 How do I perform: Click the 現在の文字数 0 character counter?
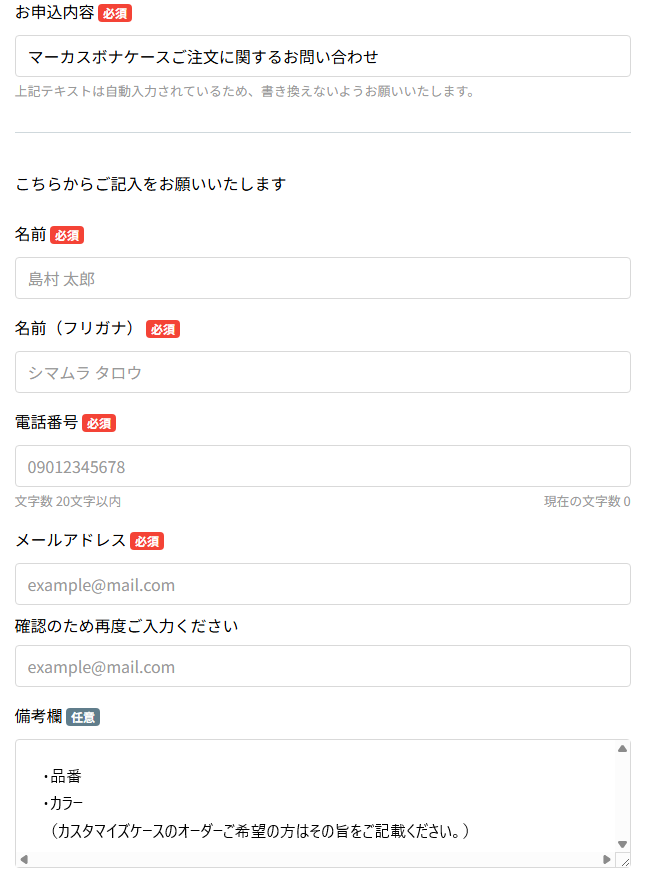(587, 501)
